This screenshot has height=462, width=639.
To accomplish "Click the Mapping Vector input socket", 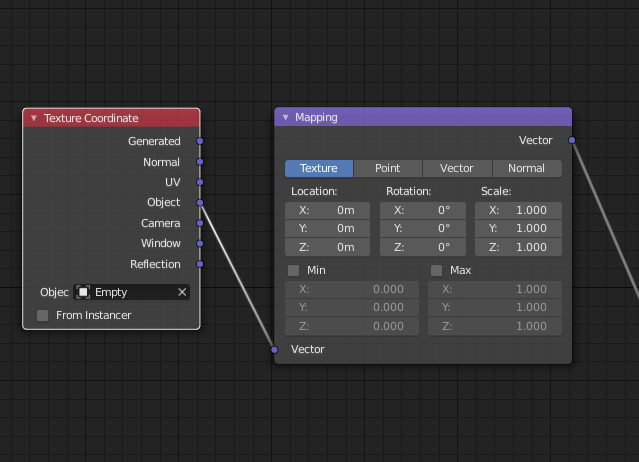I will (274, 350).
